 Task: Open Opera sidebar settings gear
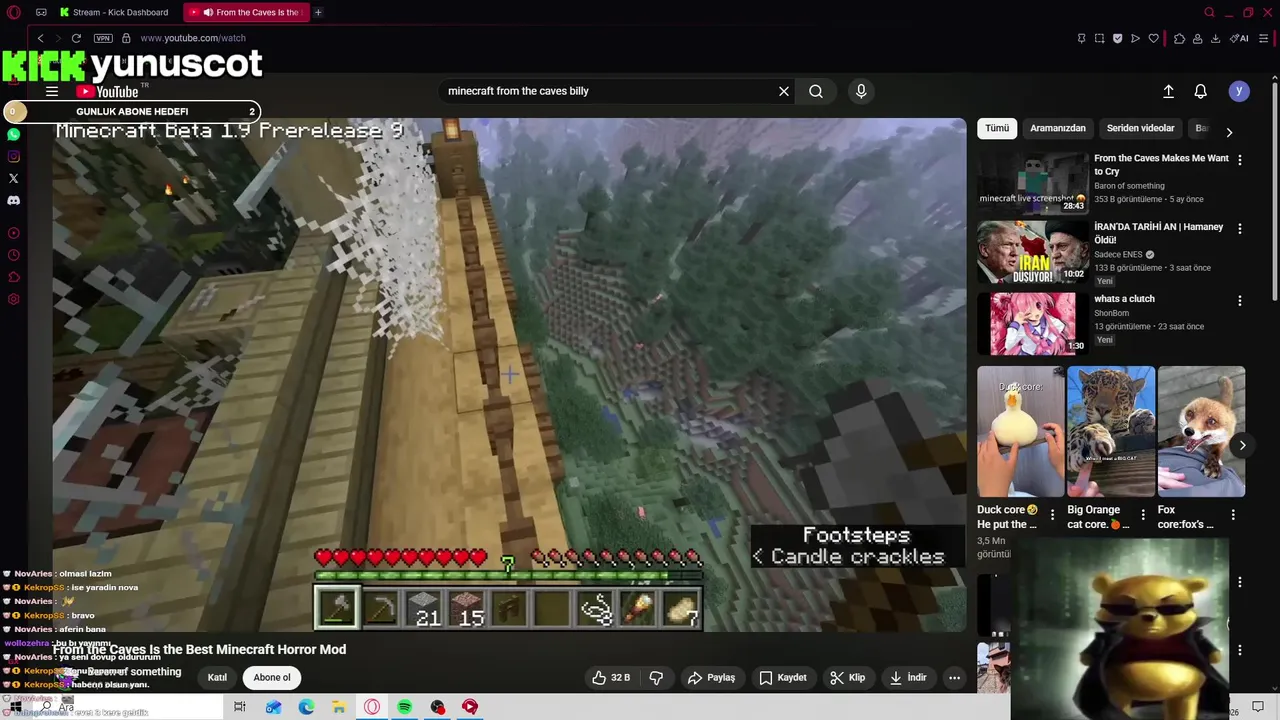tap(13, 299)
